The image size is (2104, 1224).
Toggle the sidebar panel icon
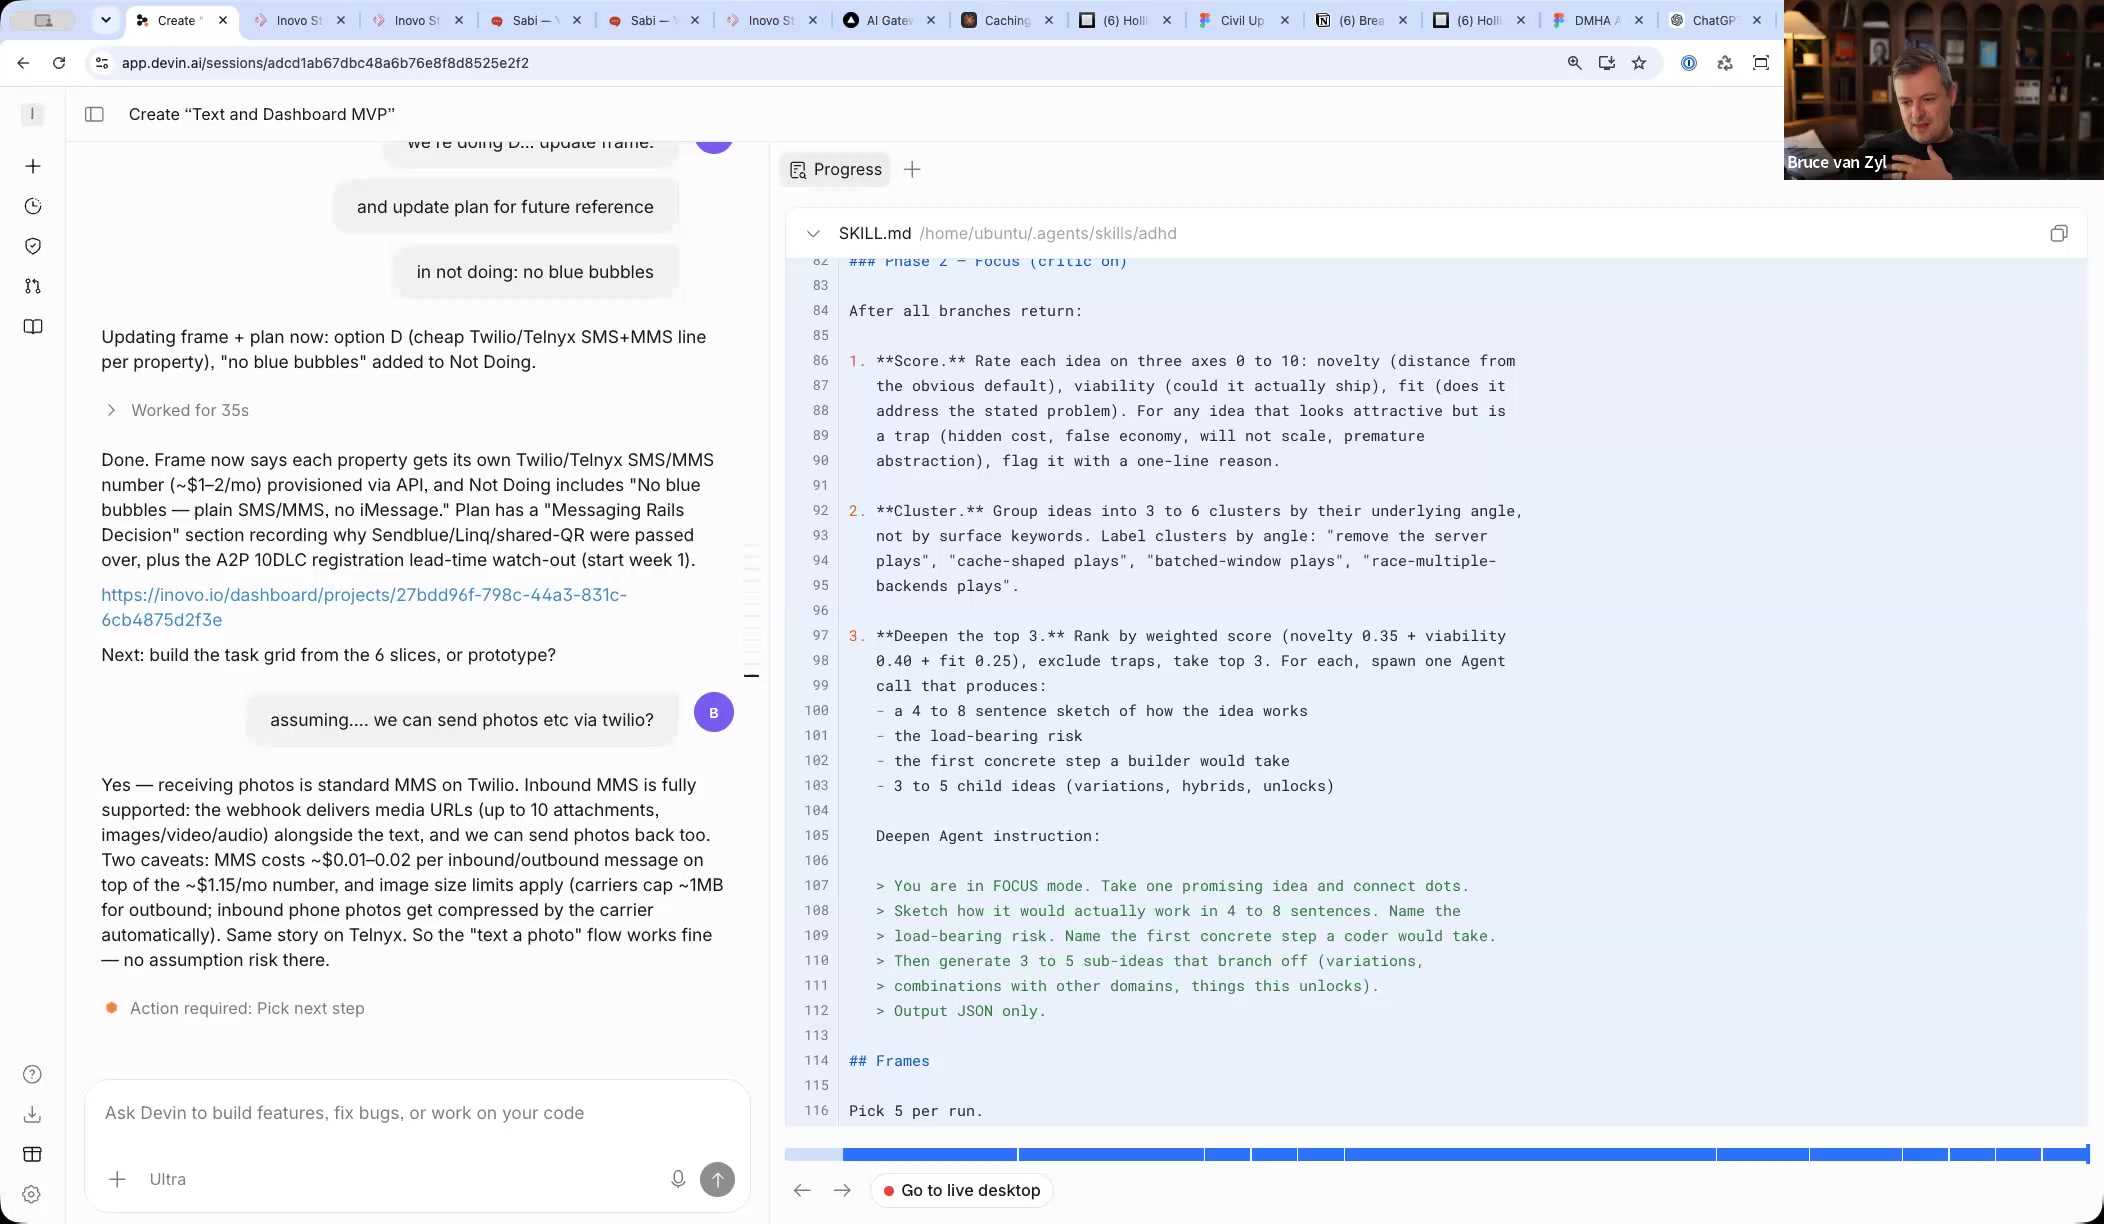[x=94, y=114]
